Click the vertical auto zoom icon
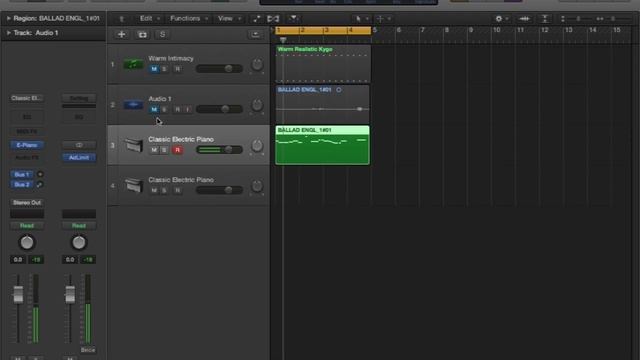 [545, 19]
